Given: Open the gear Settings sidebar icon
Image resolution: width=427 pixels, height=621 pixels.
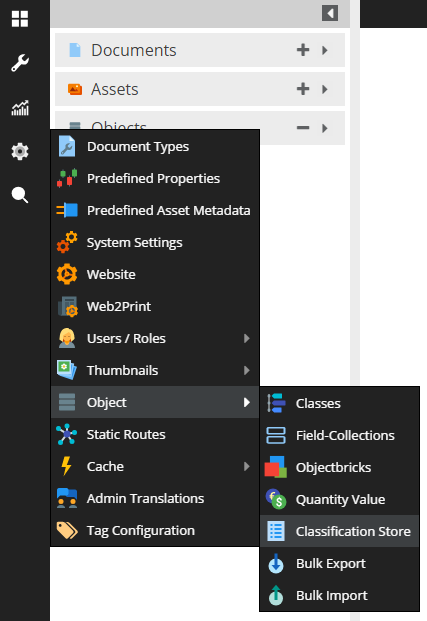Looking at the screenshot, I should tap(20, 151).
